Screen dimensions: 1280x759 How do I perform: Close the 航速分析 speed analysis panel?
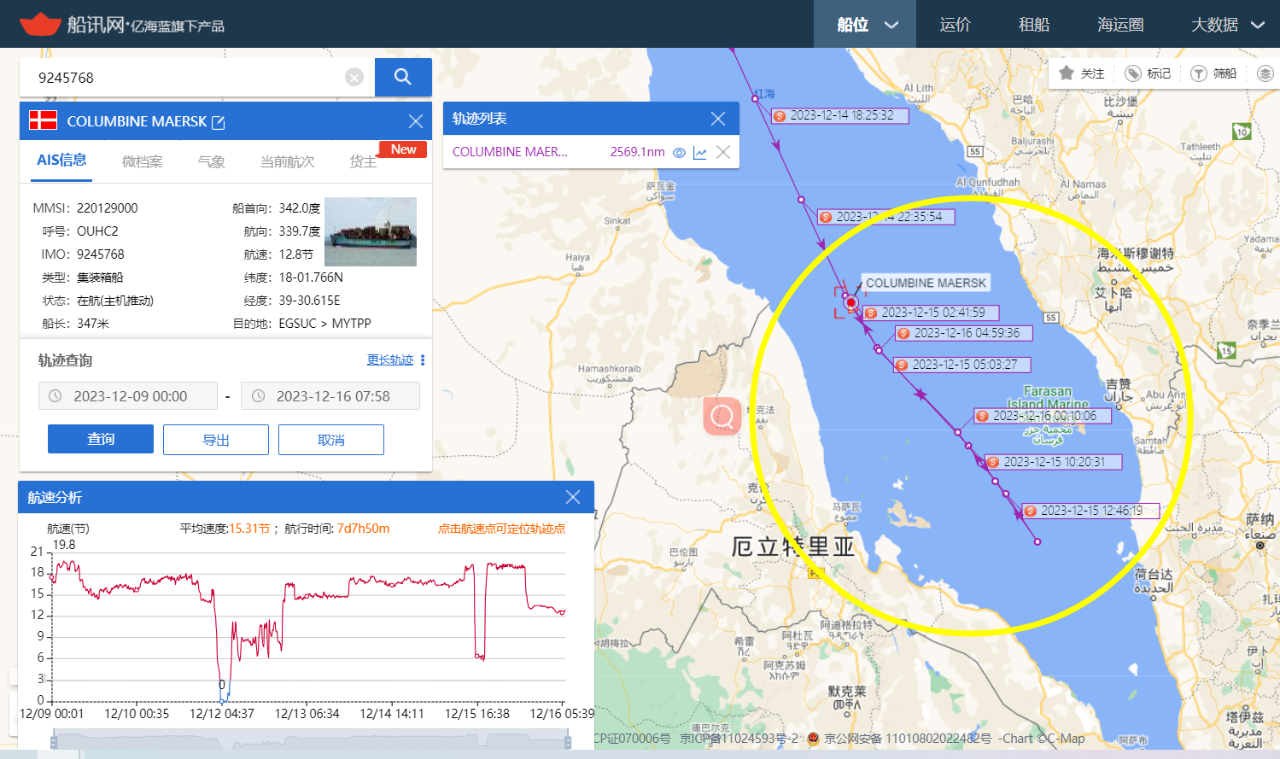pyautogui.click(x=573, y=497)
